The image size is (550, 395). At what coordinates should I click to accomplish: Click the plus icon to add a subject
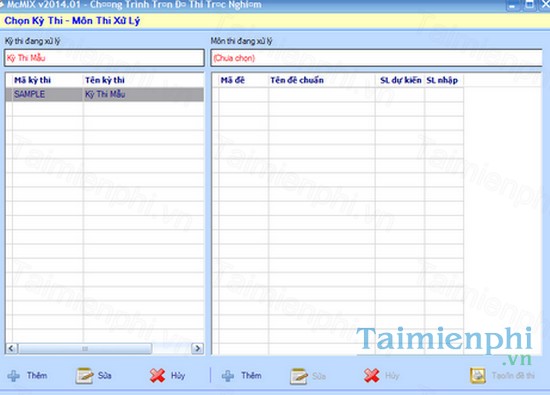(228, 376)
